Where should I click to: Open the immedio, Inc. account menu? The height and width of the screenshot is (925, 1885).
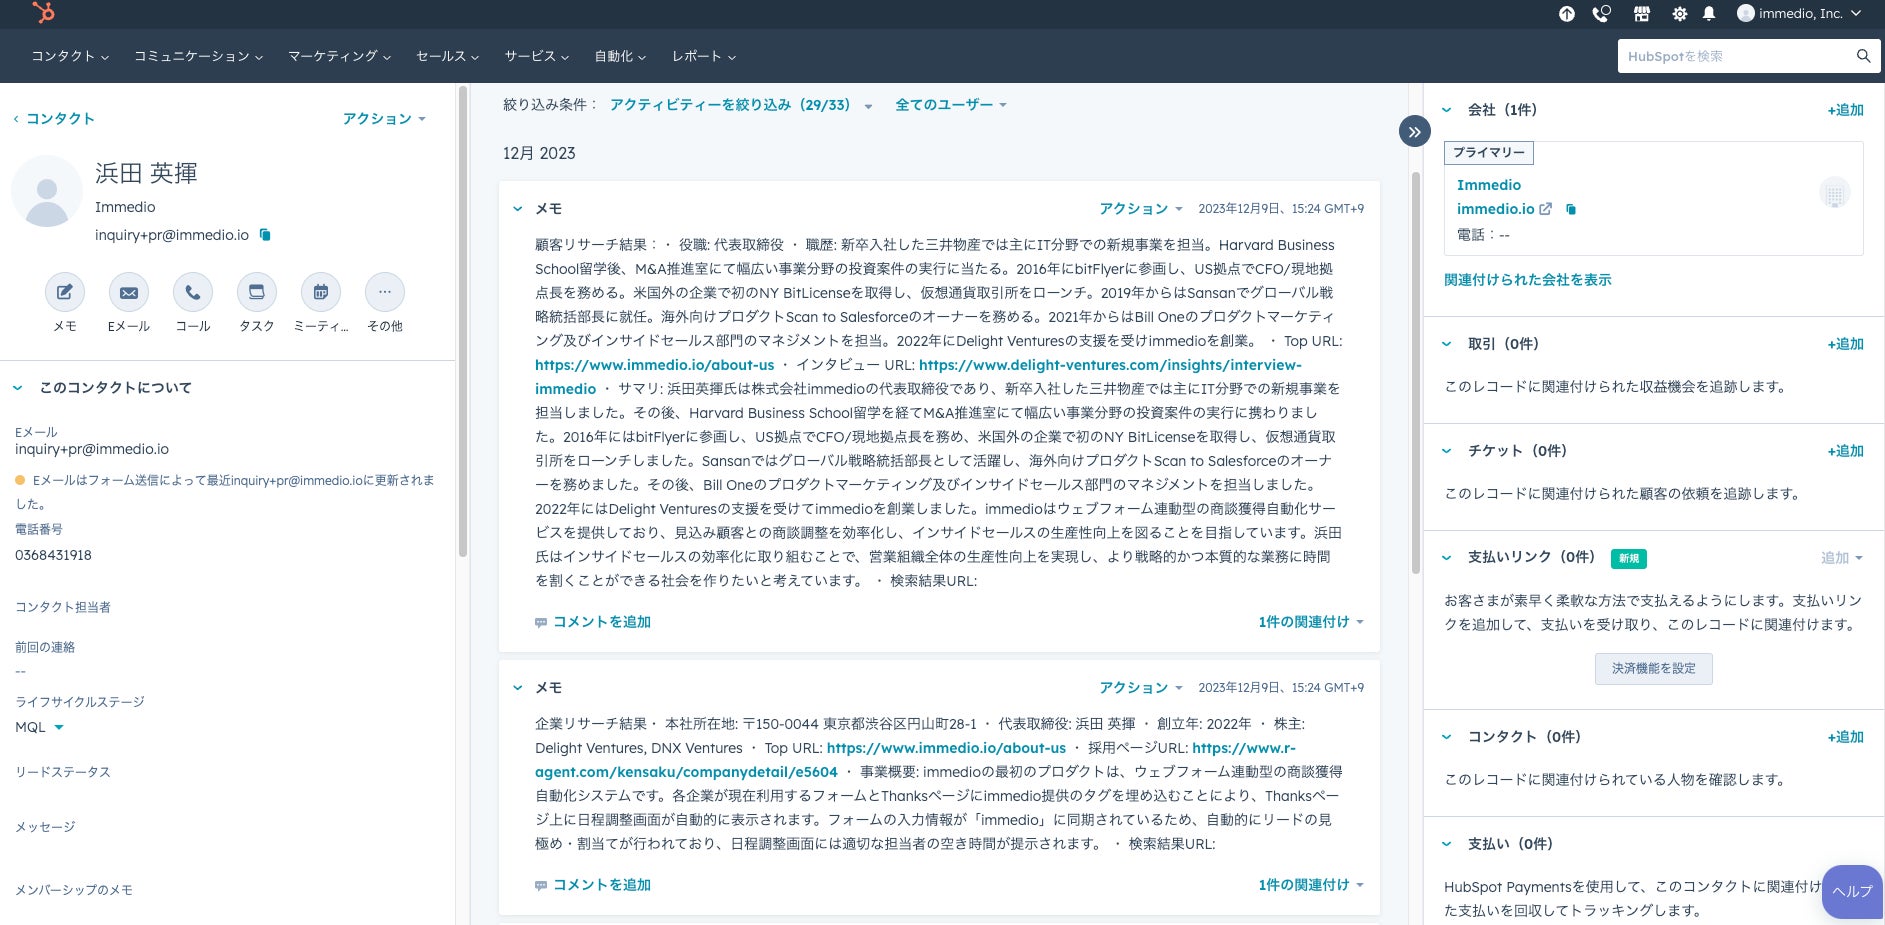click(1799, 14)
